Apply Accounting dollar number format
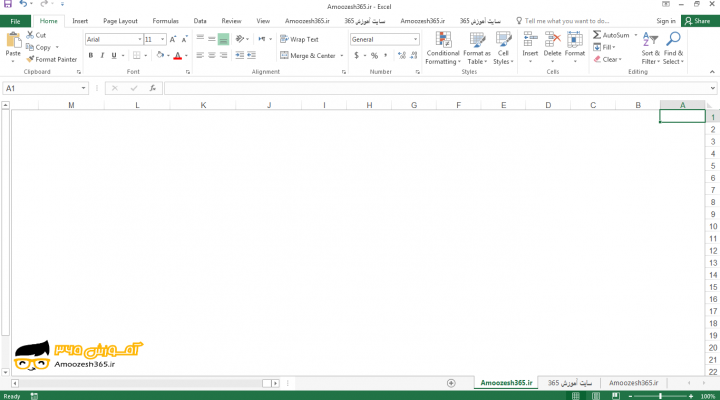This screenshot has width=720, height=400. 356,56
